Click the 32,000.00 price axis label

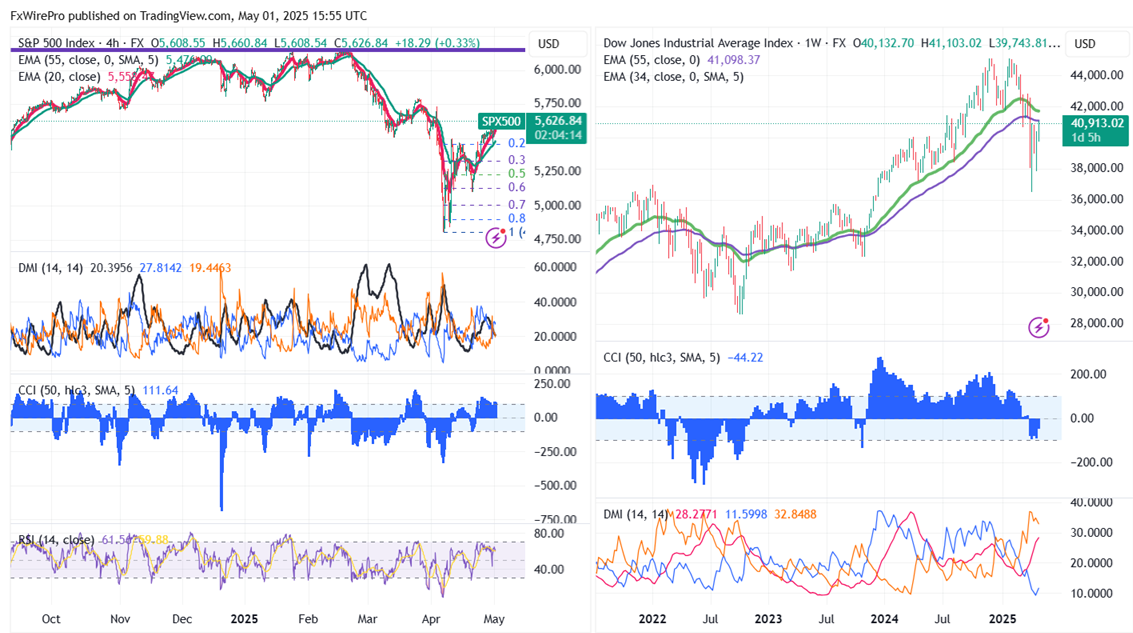pos(1097,262)
